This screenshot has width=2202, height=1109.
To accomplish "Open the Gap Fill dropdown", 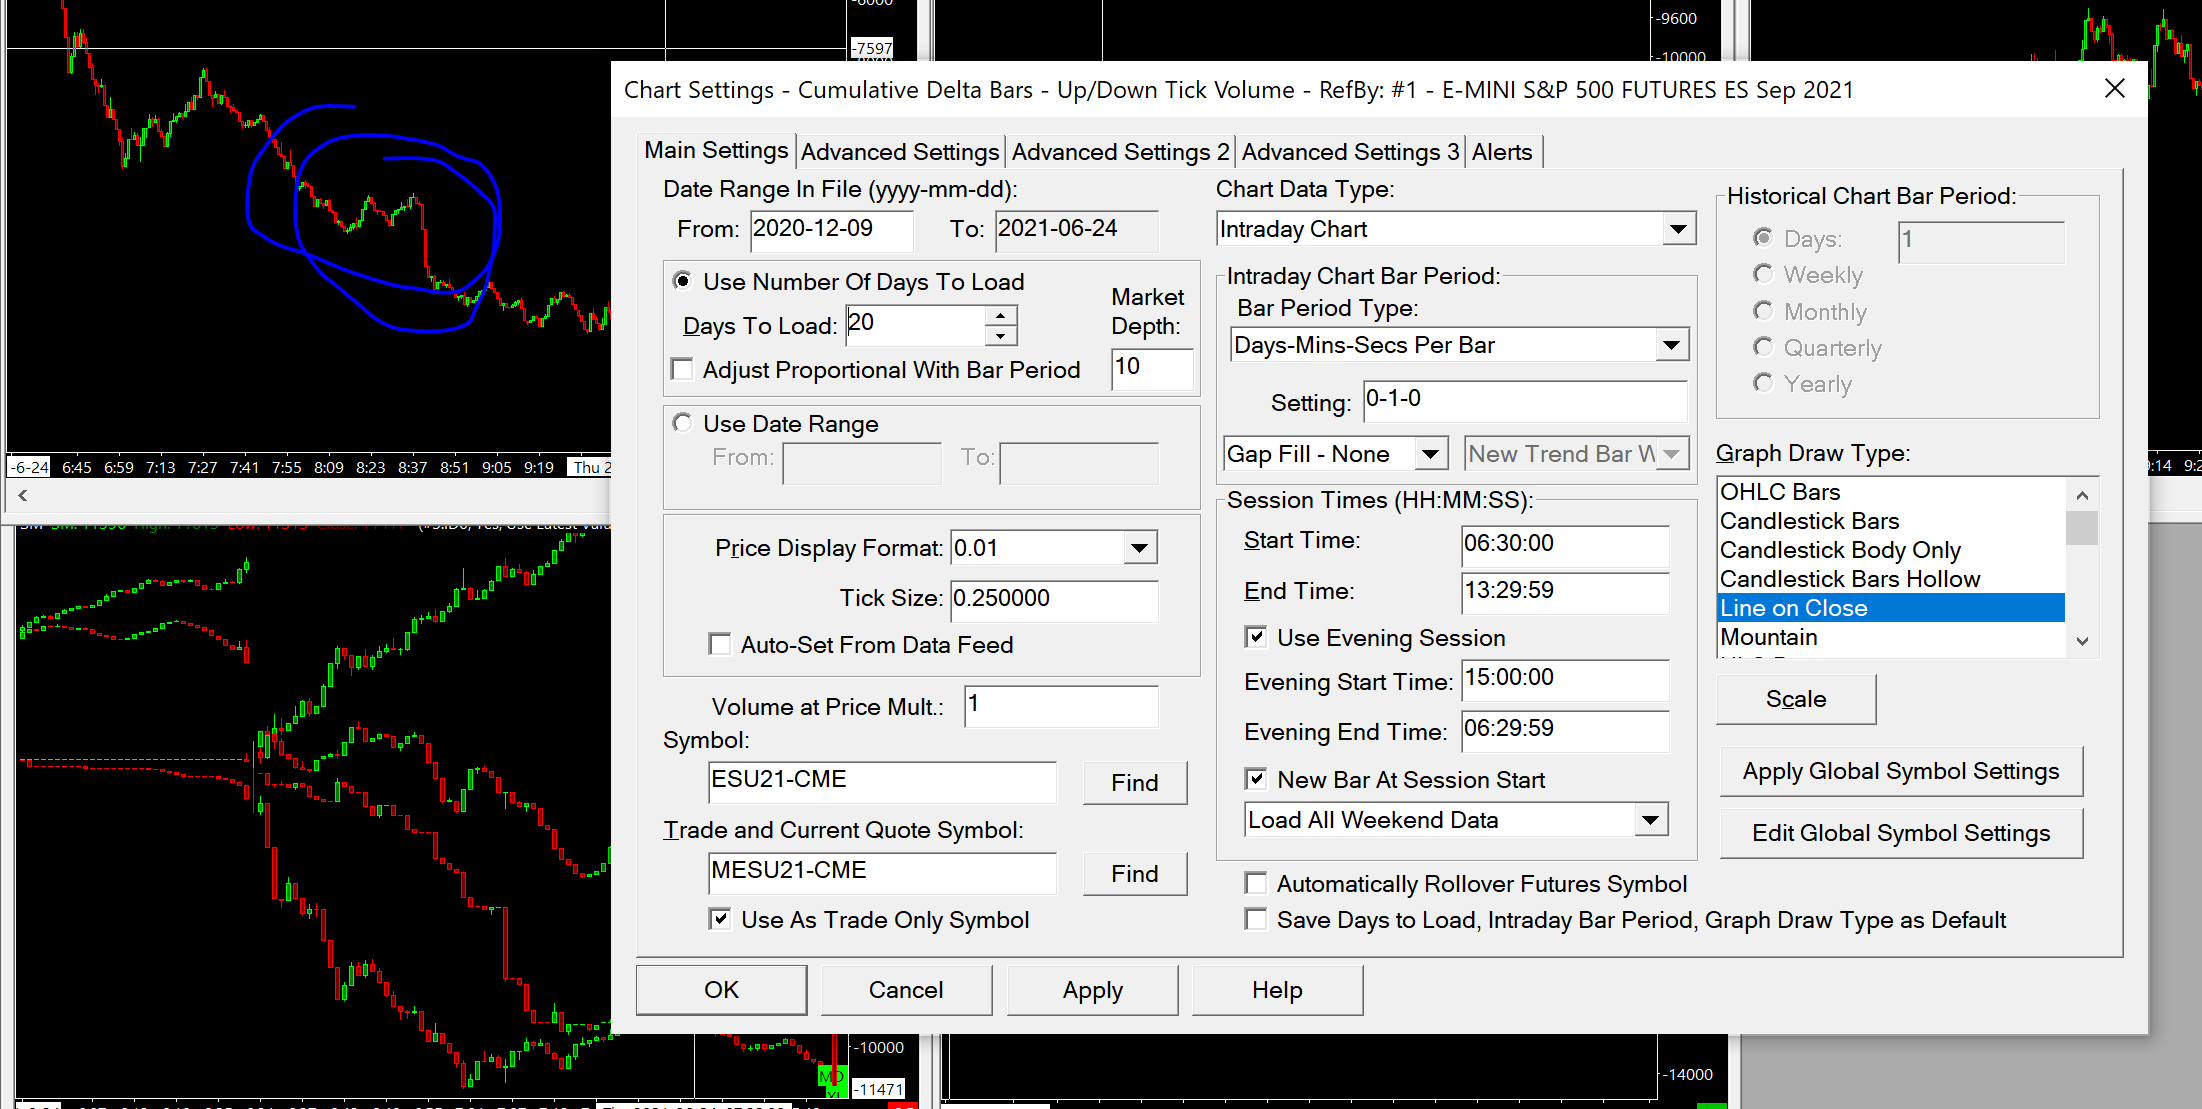I will click(x=1430, y=454).
